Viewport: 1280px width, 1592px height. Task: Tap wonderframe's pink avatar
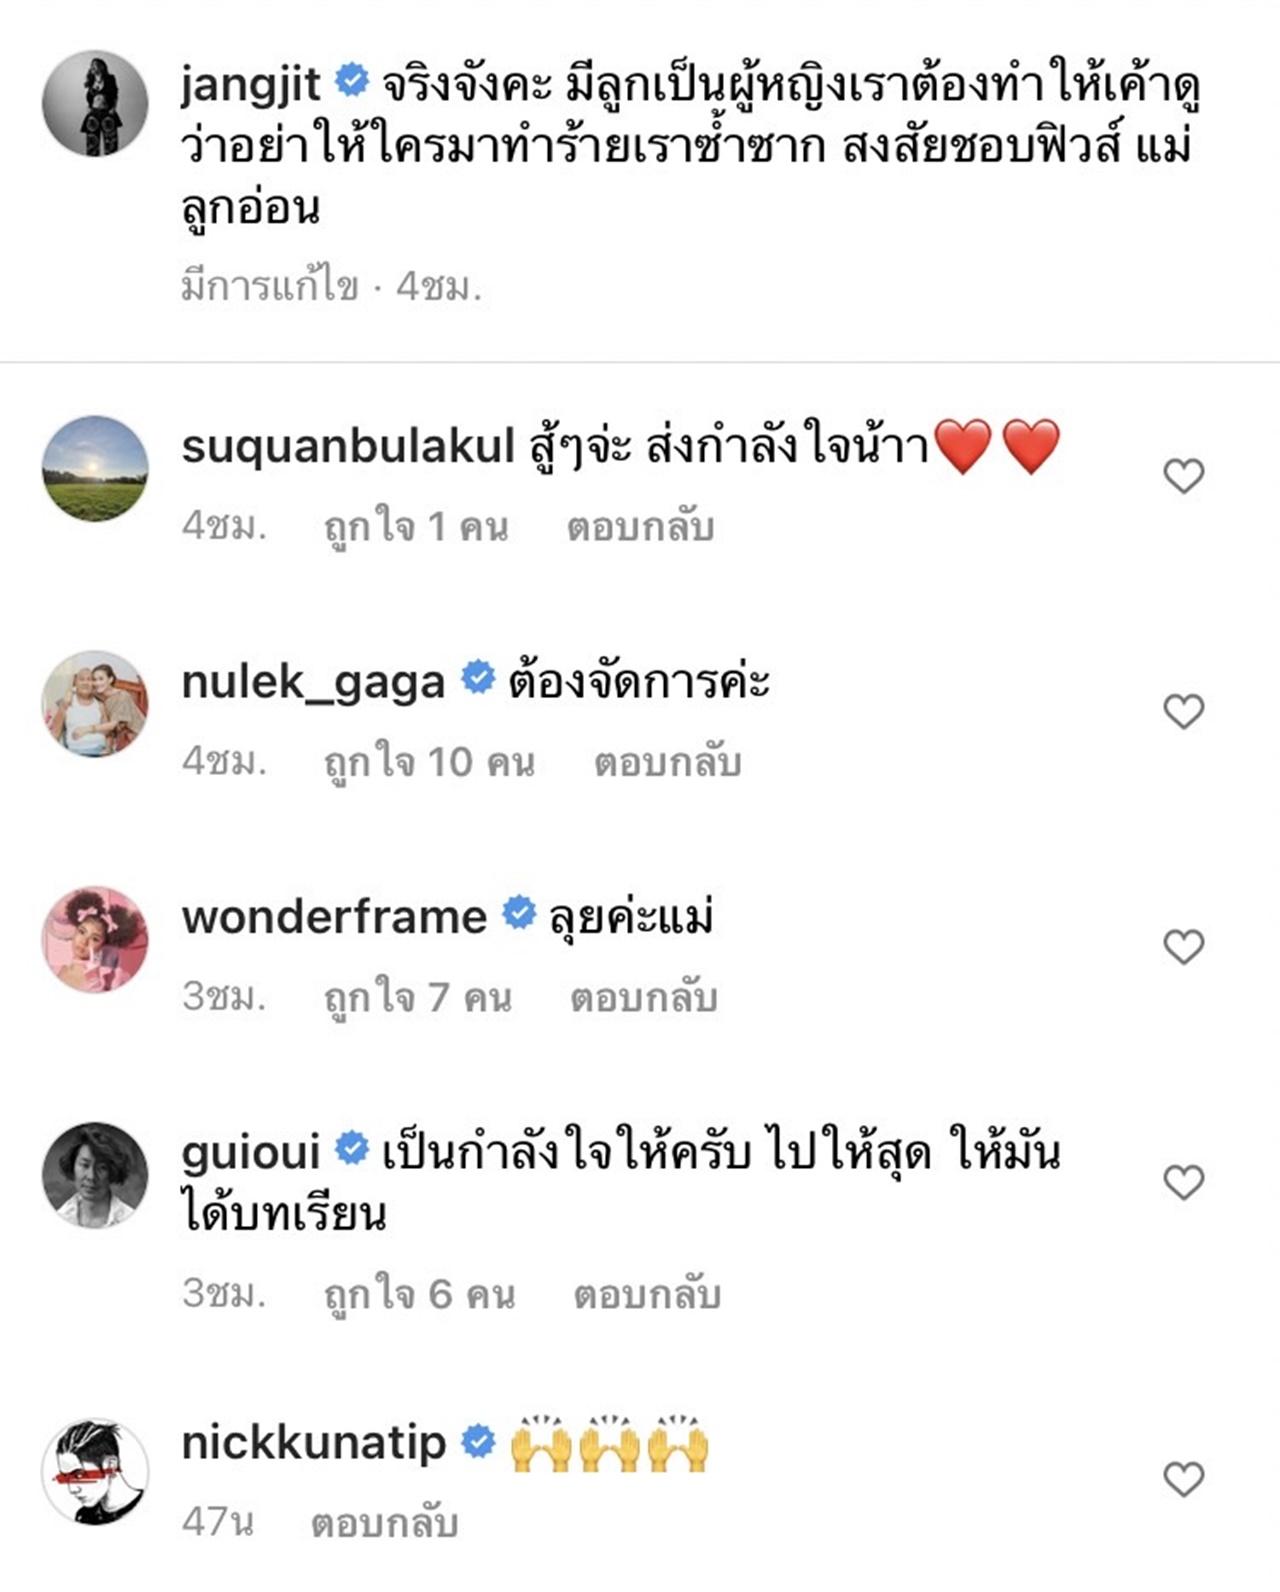95,939
